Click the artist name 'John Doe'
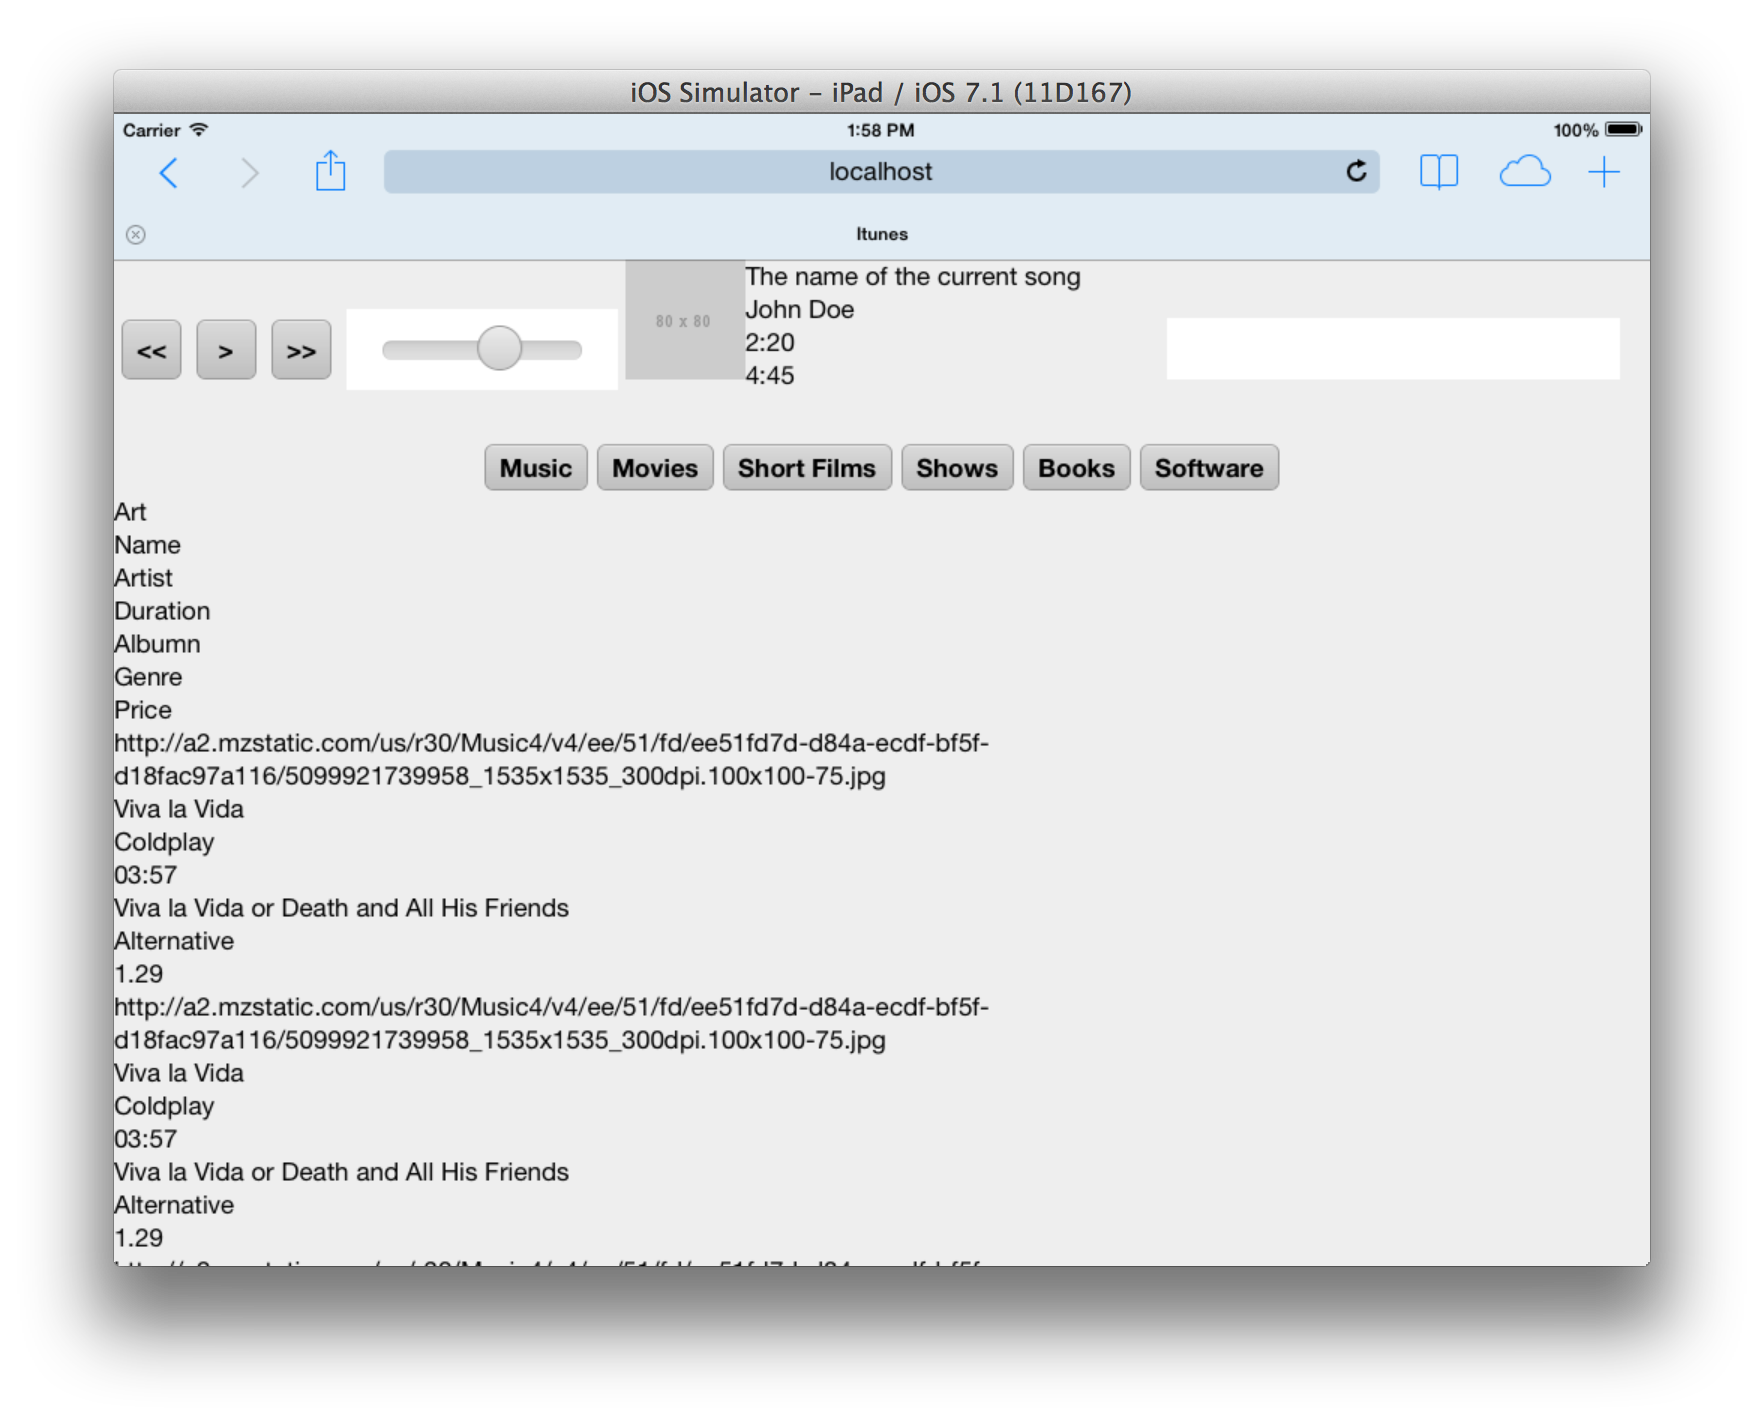Viewport: 1764px width, 1424px height. click(x=800, y=310)
